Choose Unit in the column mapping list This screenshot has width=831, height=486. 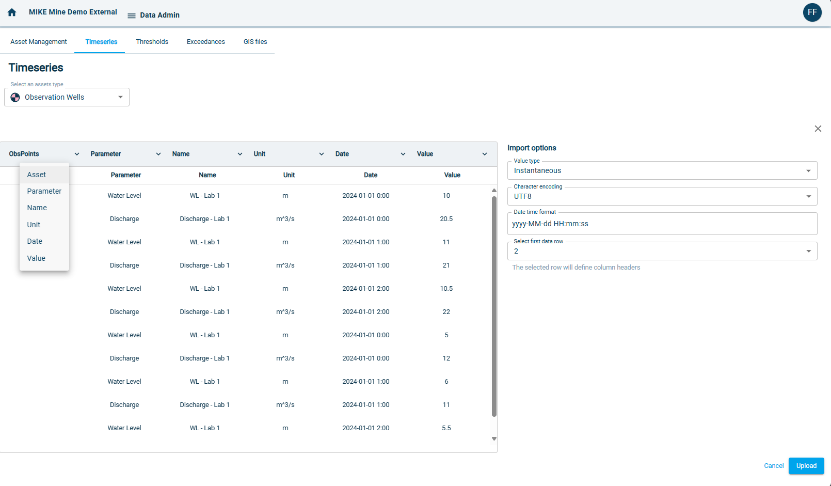coord(34,224)
